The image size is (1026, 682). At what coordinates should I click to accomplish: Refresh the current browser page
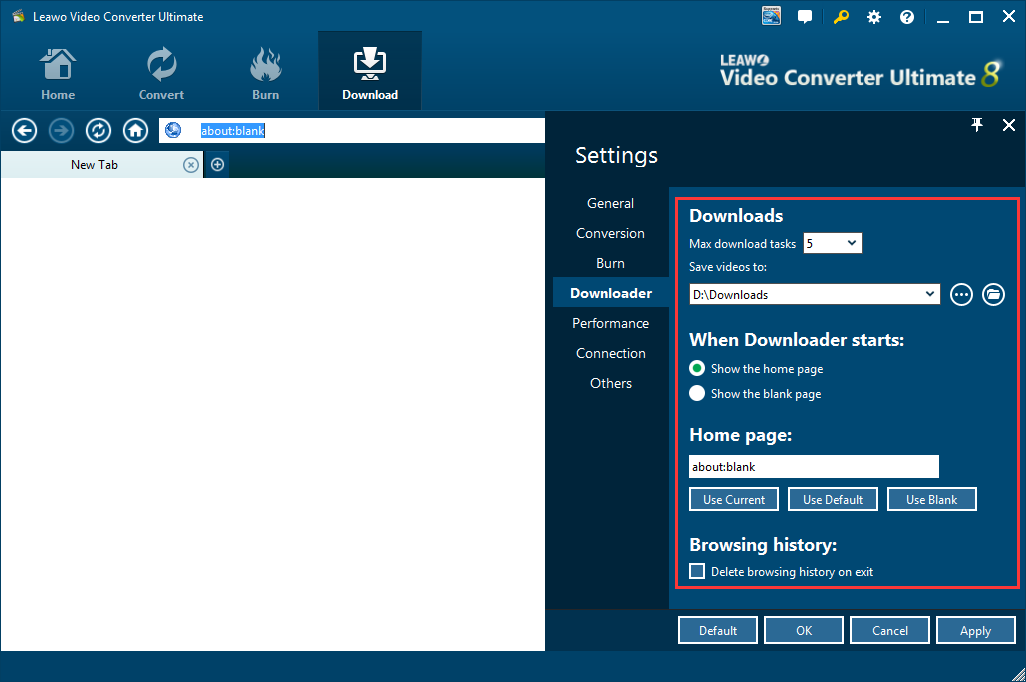98,130
